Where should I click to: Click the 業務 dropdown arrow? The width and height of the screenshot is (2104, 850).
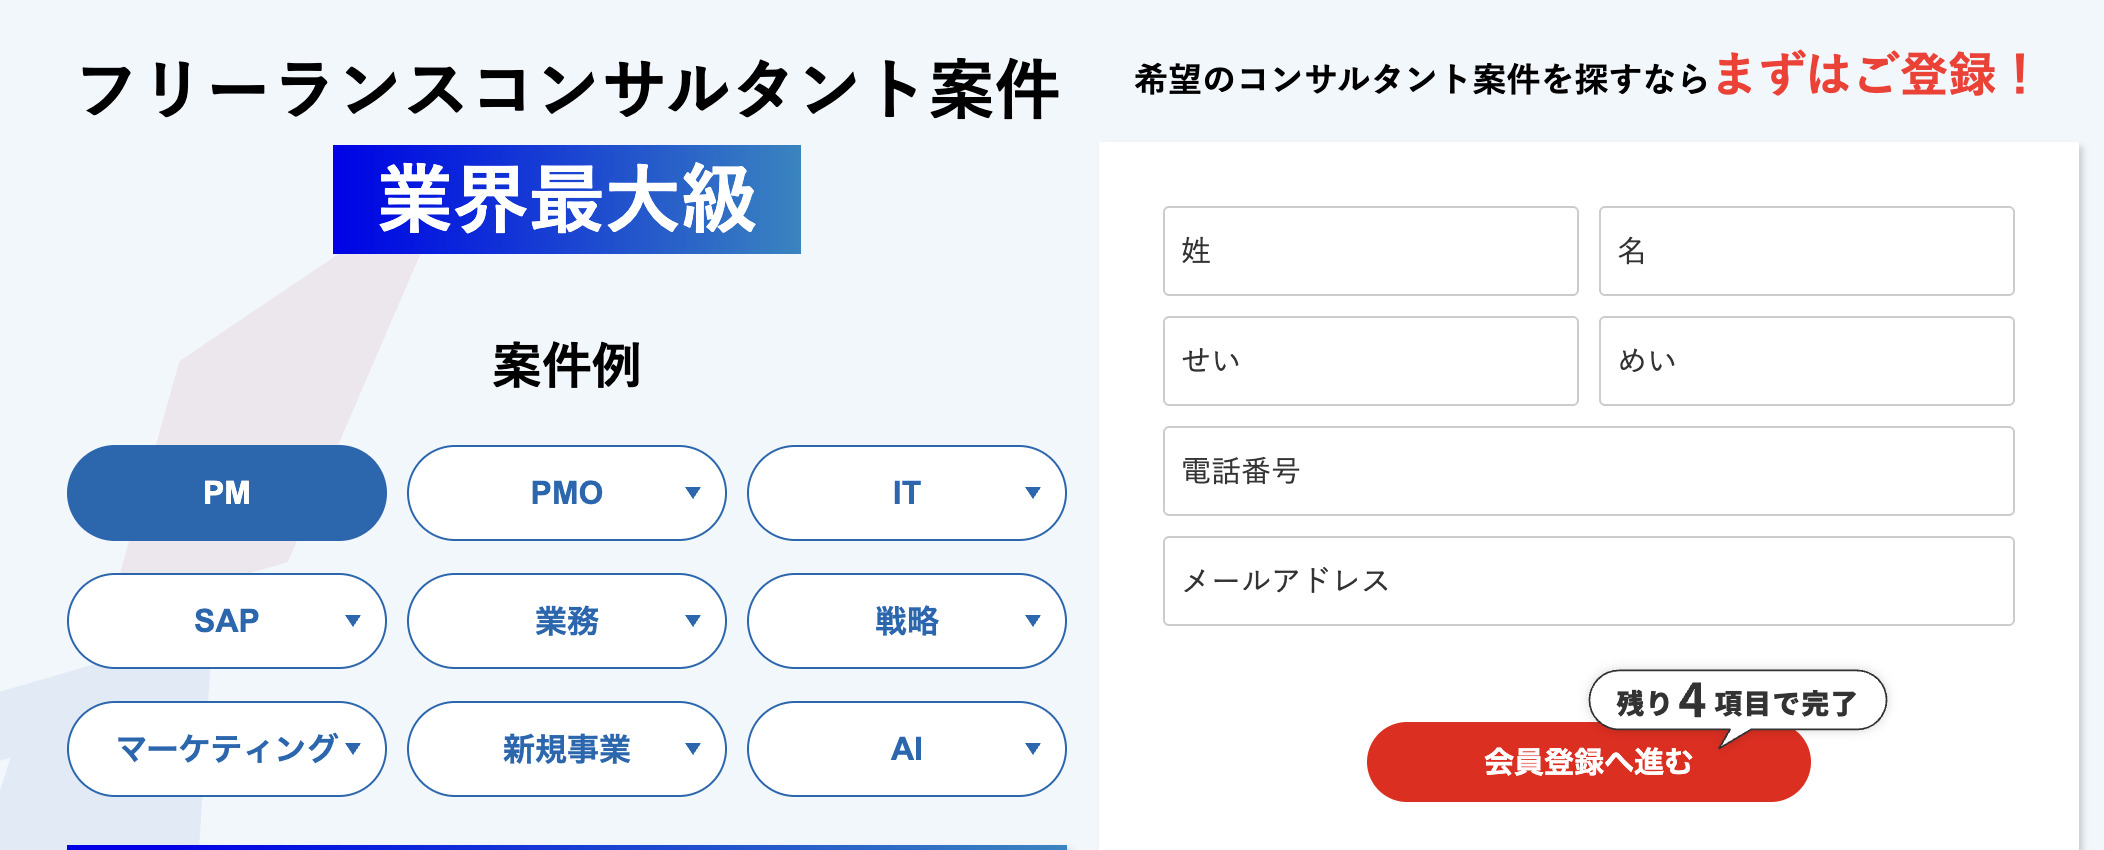pos(692,621)
